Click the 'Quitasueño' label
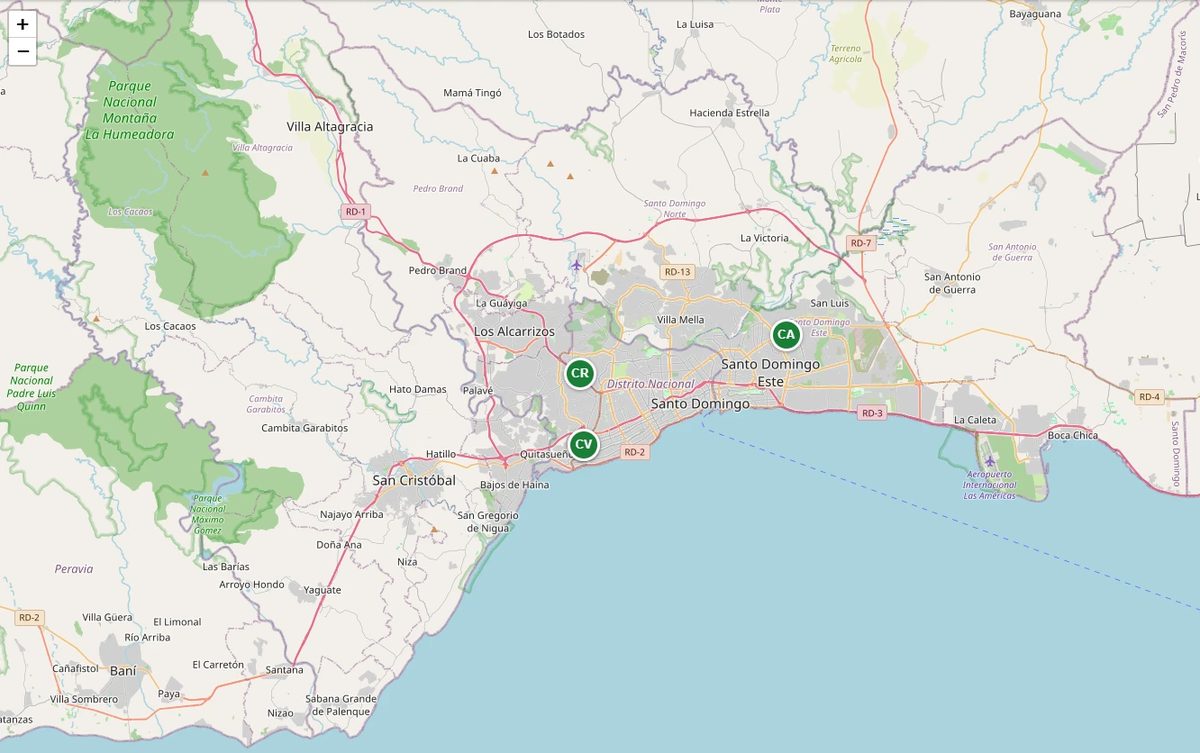 pos(549,454)
